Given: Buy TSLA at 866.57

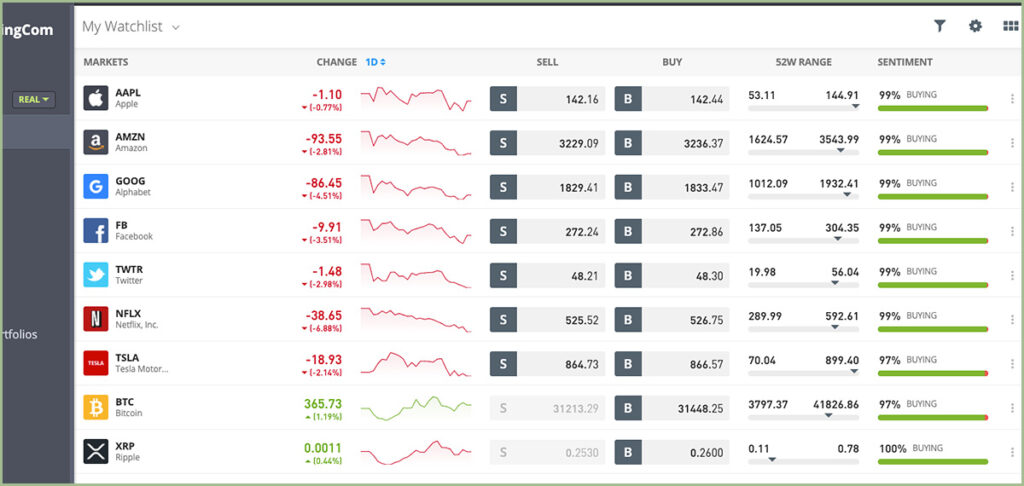Looking at the screenshot, I should [x=672, y=364].
